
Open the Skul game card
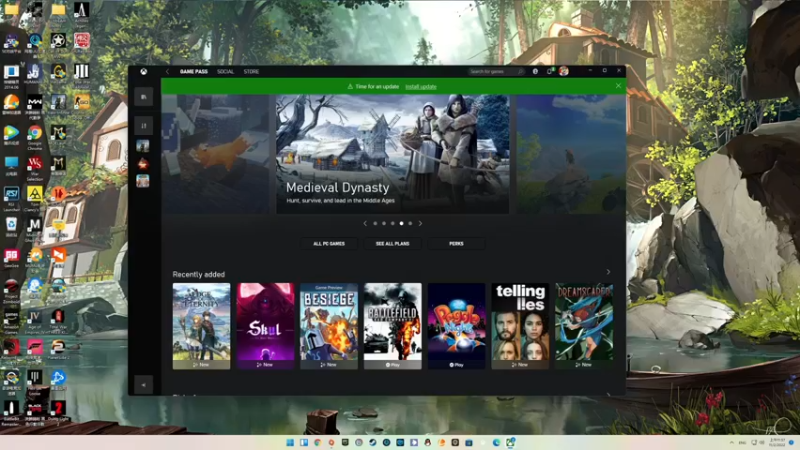tap(265, 326)
